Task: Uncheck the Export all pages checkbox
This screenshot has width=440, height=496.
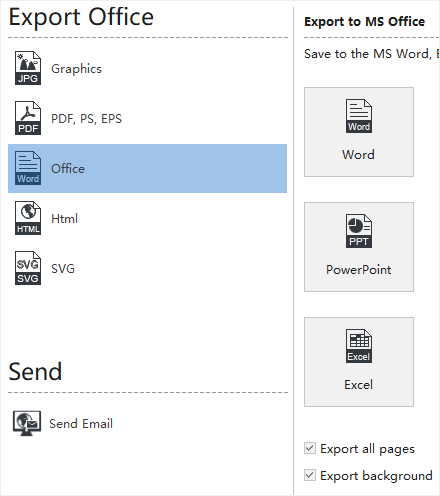Action: [310, 448]
